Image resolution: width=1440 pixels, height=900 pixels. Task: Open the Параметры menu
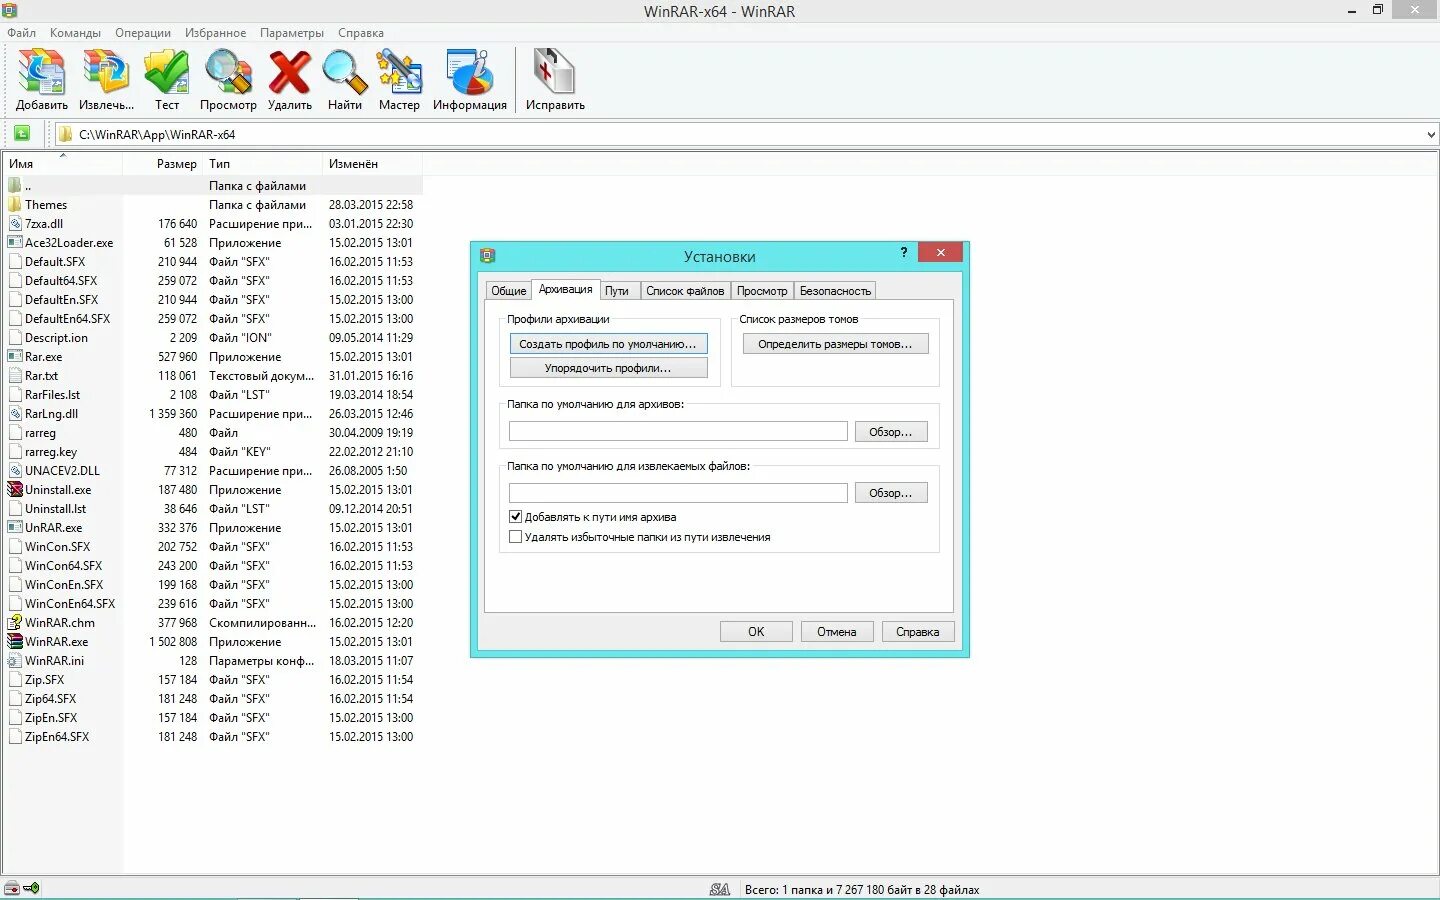pyautogui.click(x=292, y=33)
